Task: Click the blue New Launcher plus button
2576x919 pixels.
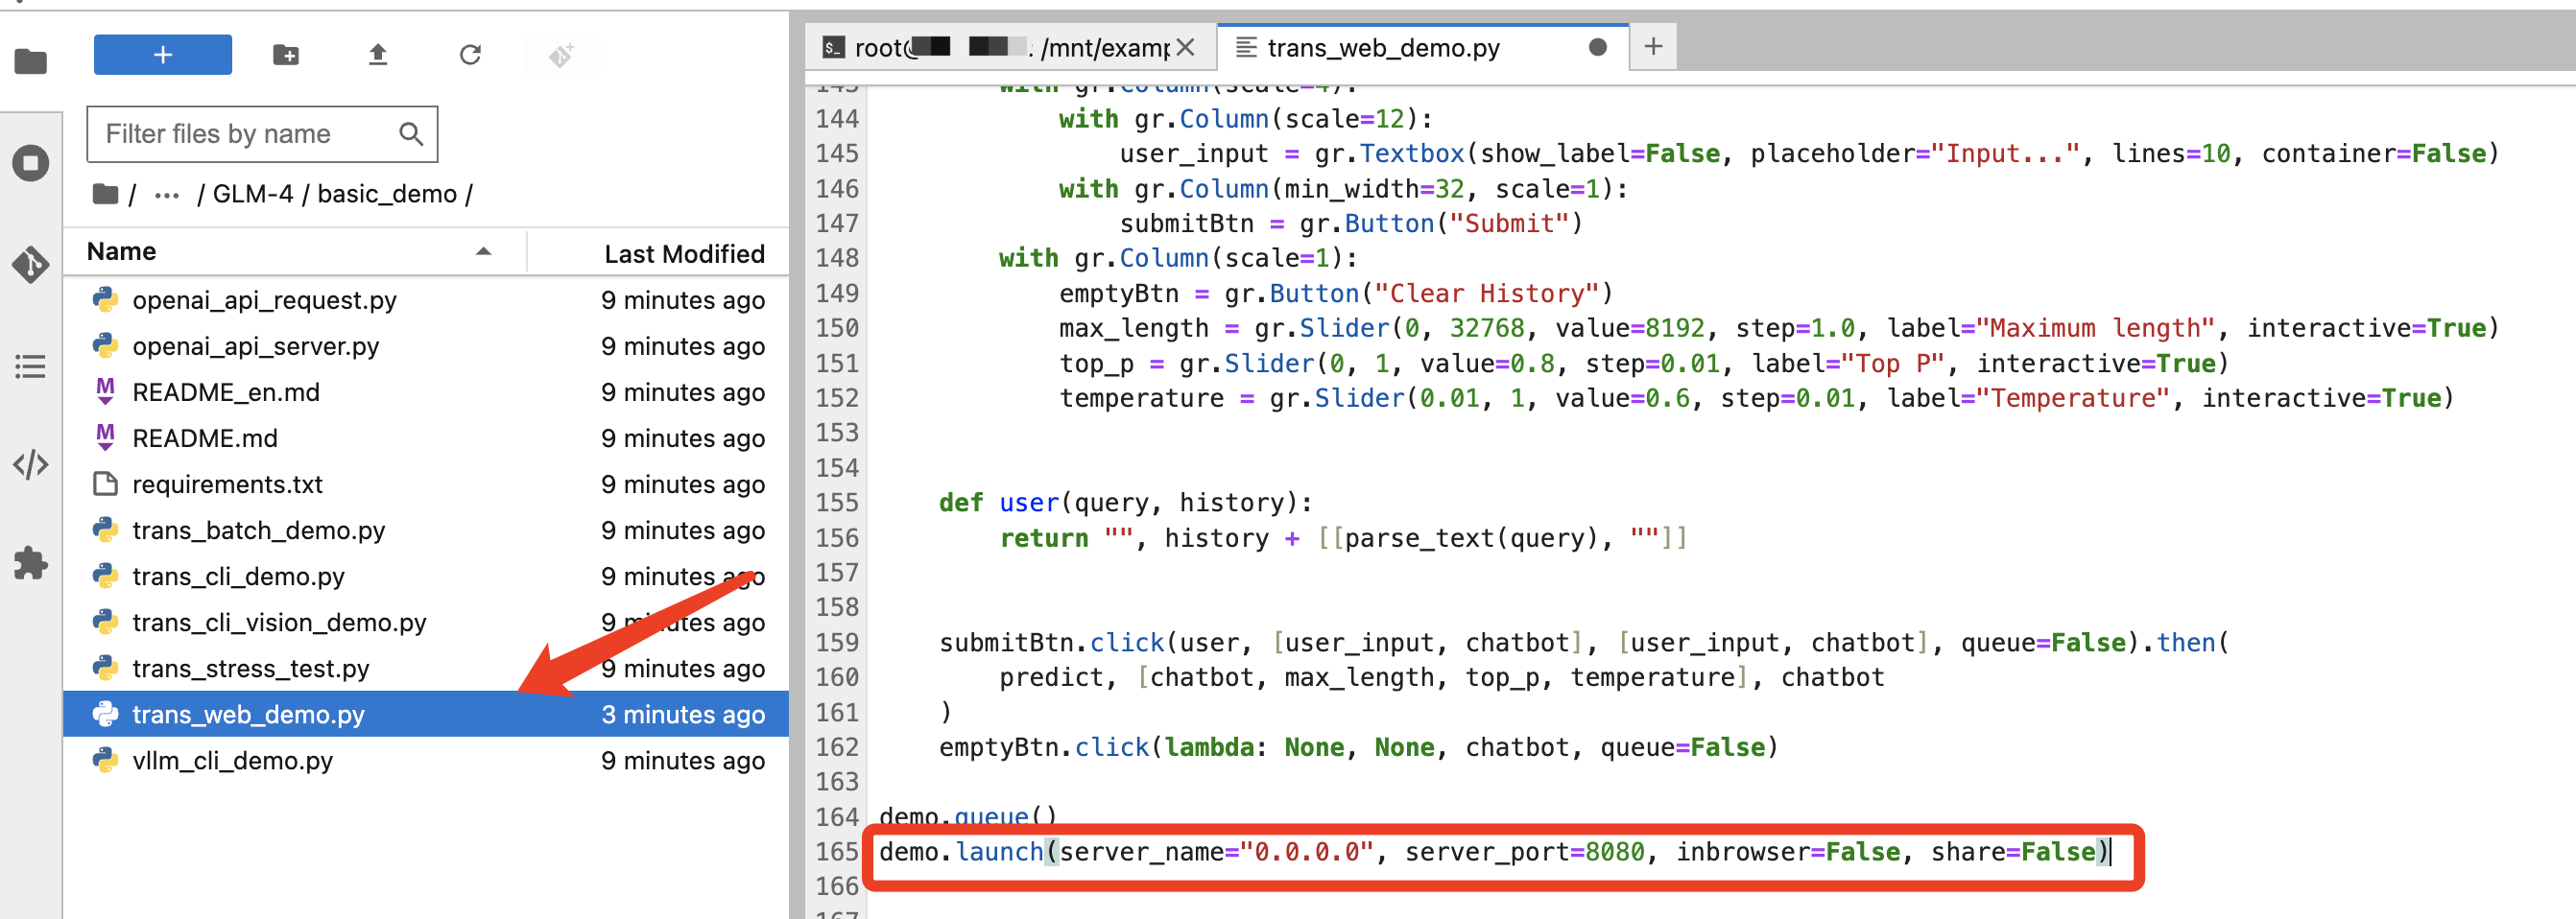Action: tap(162, 54)
